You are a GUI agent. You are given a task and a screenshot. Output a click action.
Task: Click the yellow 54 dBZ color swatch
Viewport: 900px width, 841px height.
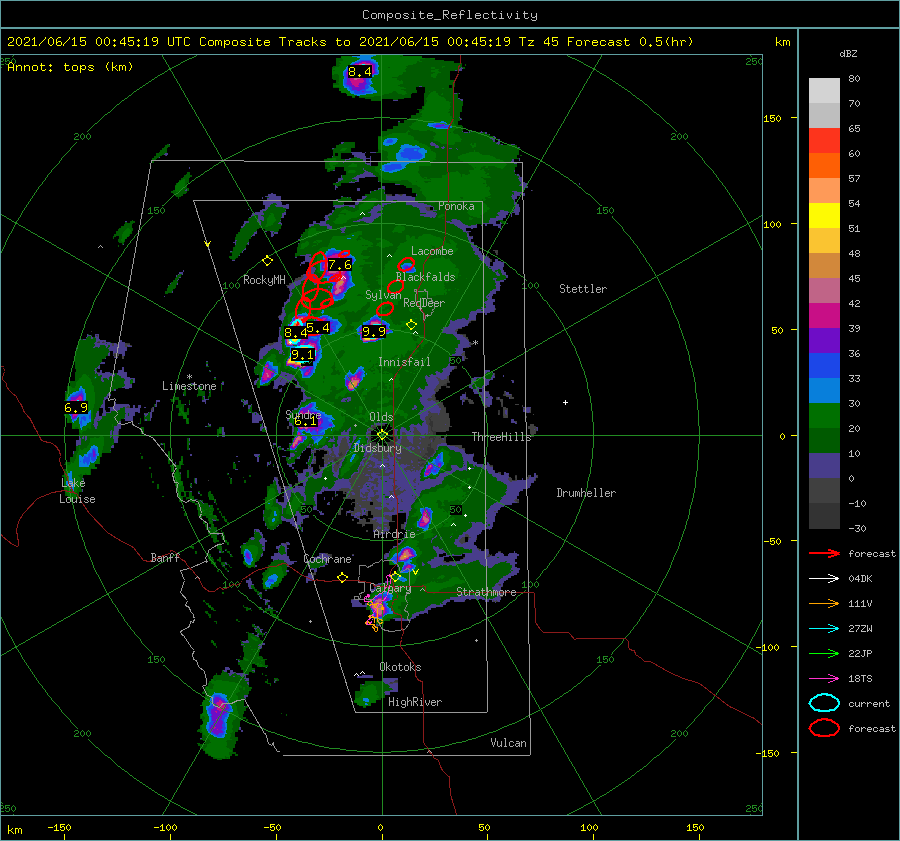[824, 215]
